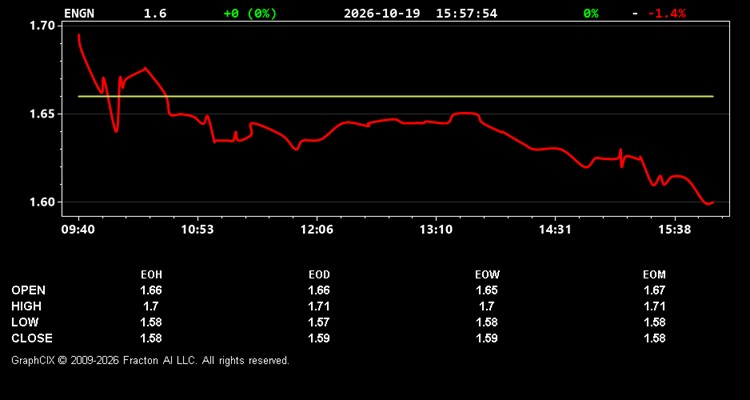Select the EOM column header
The image size is (750, 400).
[x=654, y=275]
